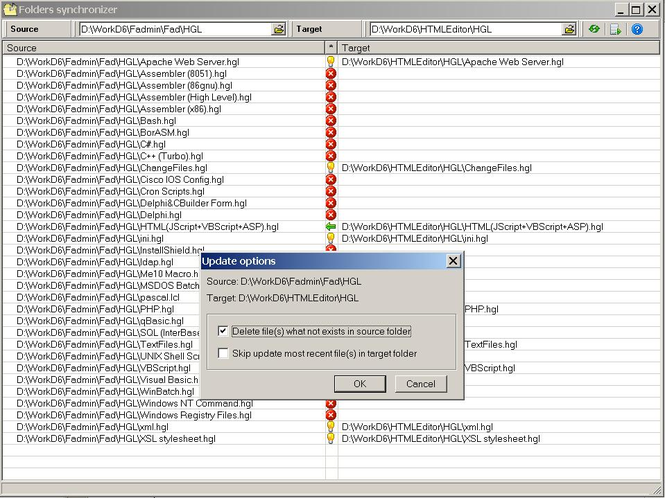Viewport: 665px width, 498px height.
Task: Click red X icon for Cisco IOS Config.hgl
Action: [331, 179]
